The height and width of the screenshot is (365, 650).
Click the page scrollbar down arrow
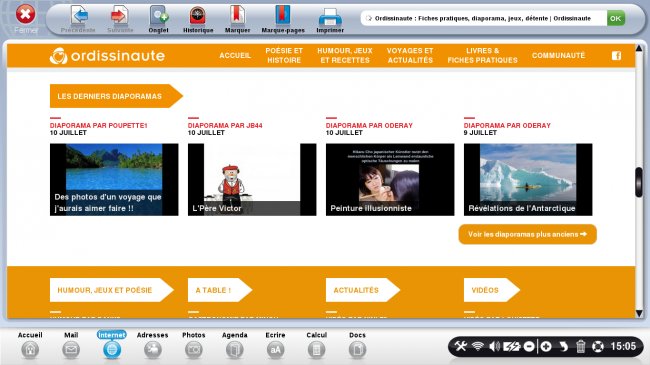point(639,314)
